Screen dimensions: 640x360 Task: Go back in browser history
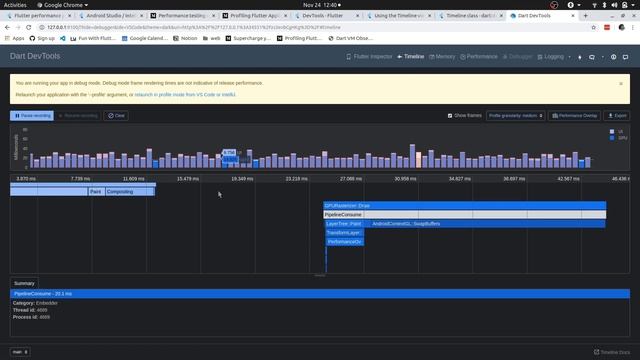click(x=7, y=27)
